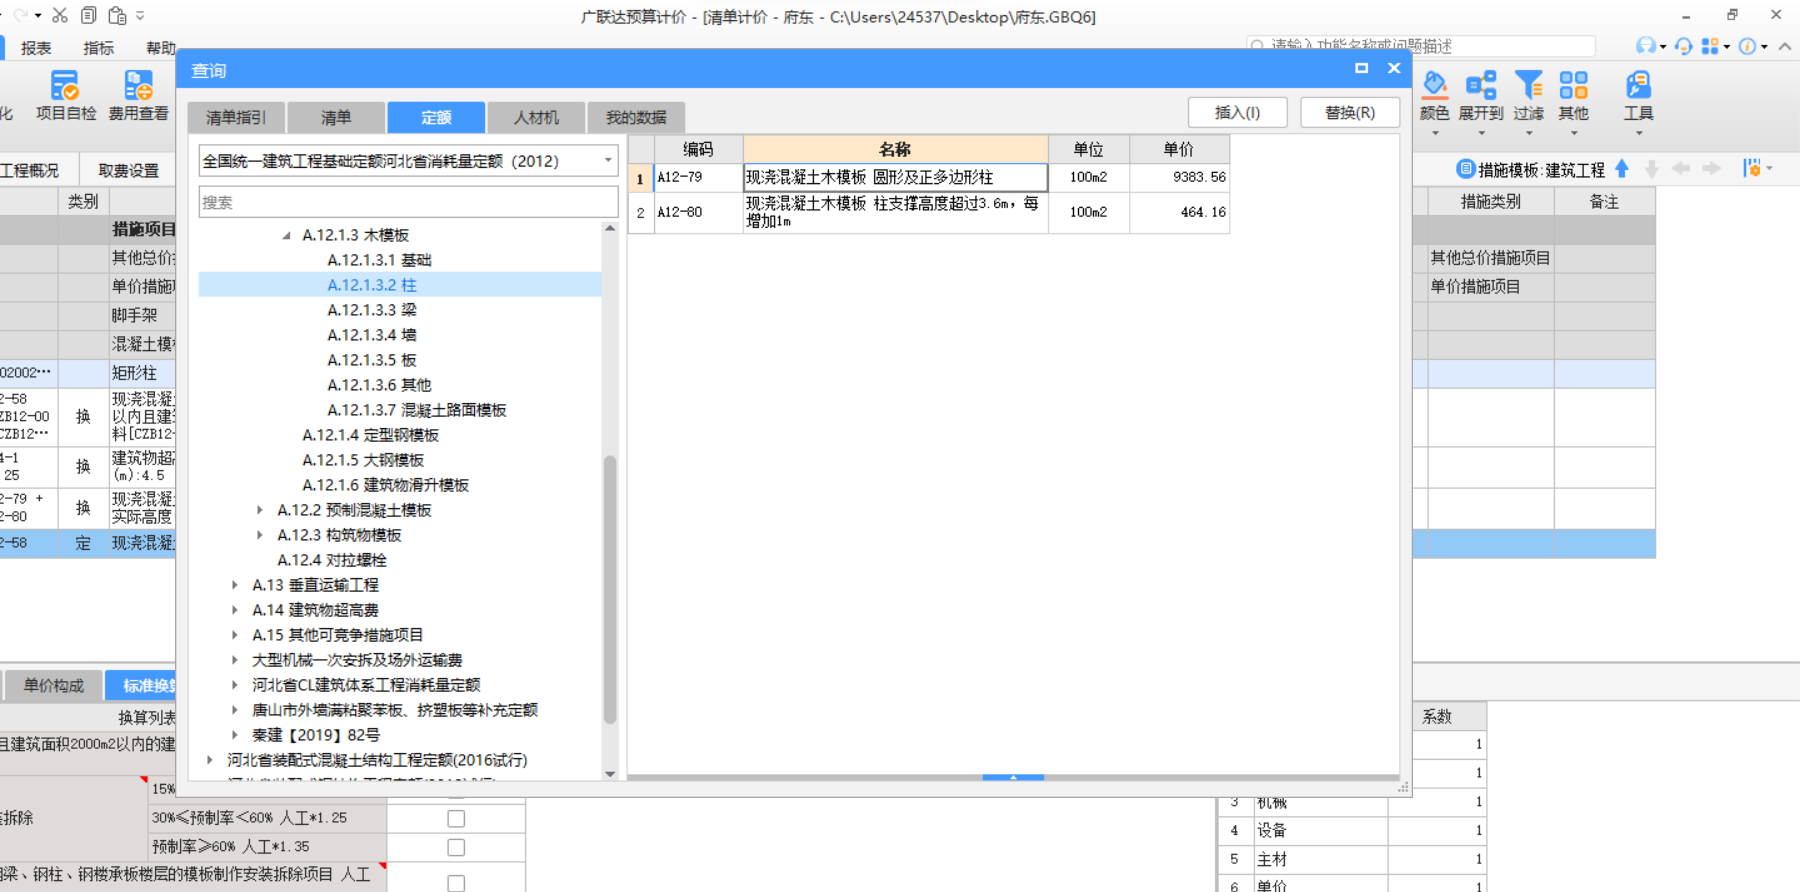This screenshot has height=892, width=1800.
Task: Expand A.14 建筑物超高费 node
Action: (x=235, y=610)
